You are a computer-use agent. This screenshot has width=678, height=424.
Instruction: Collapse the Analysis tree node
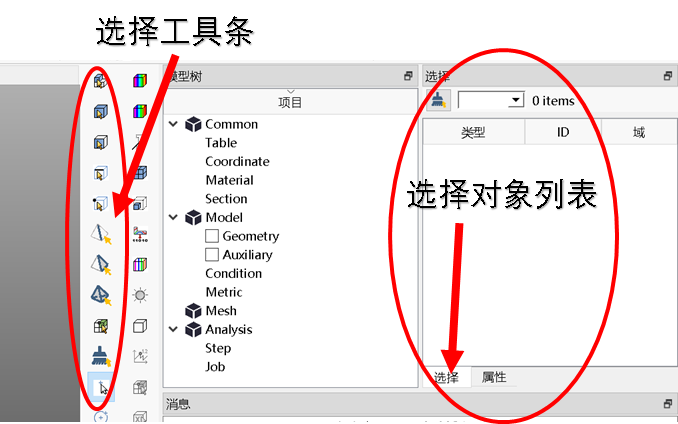point(174,330)
